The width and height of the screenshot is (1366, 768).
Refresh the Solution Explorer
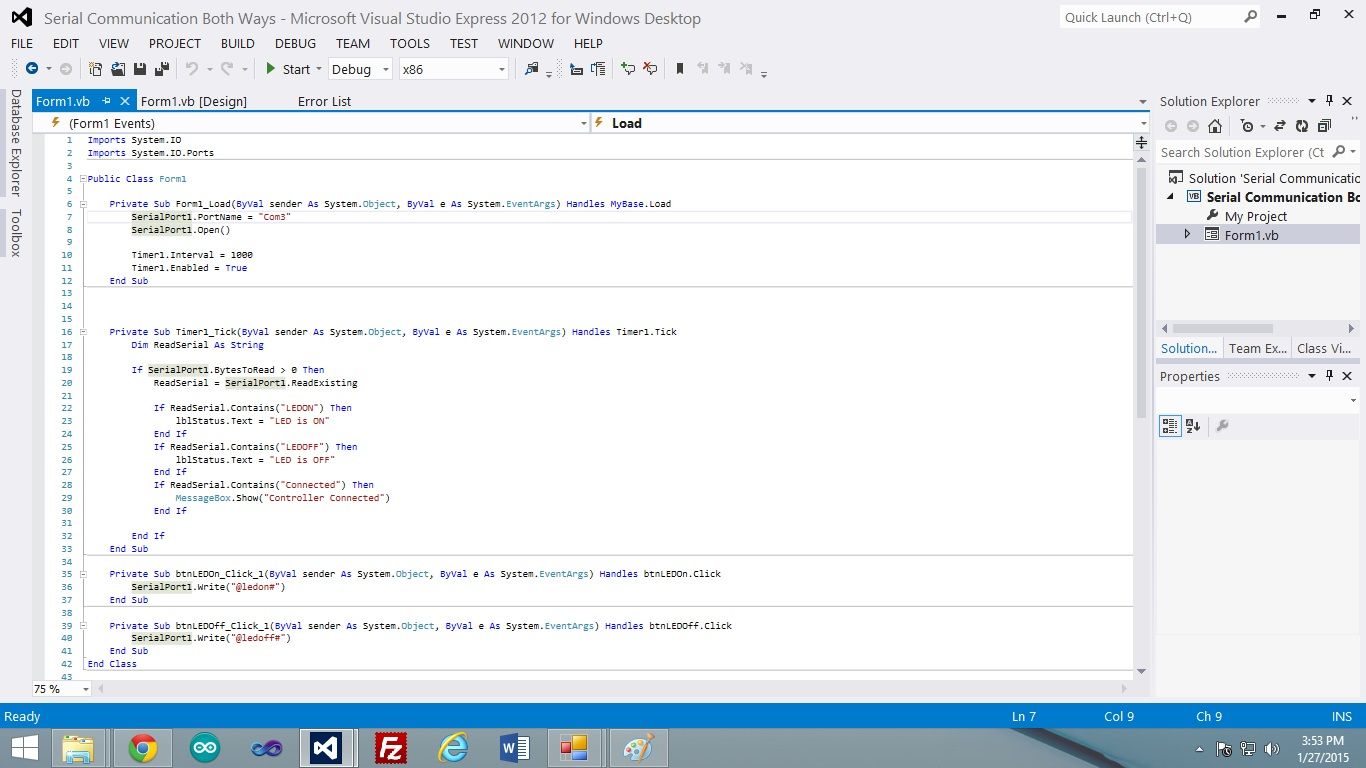pos(1302,126)
